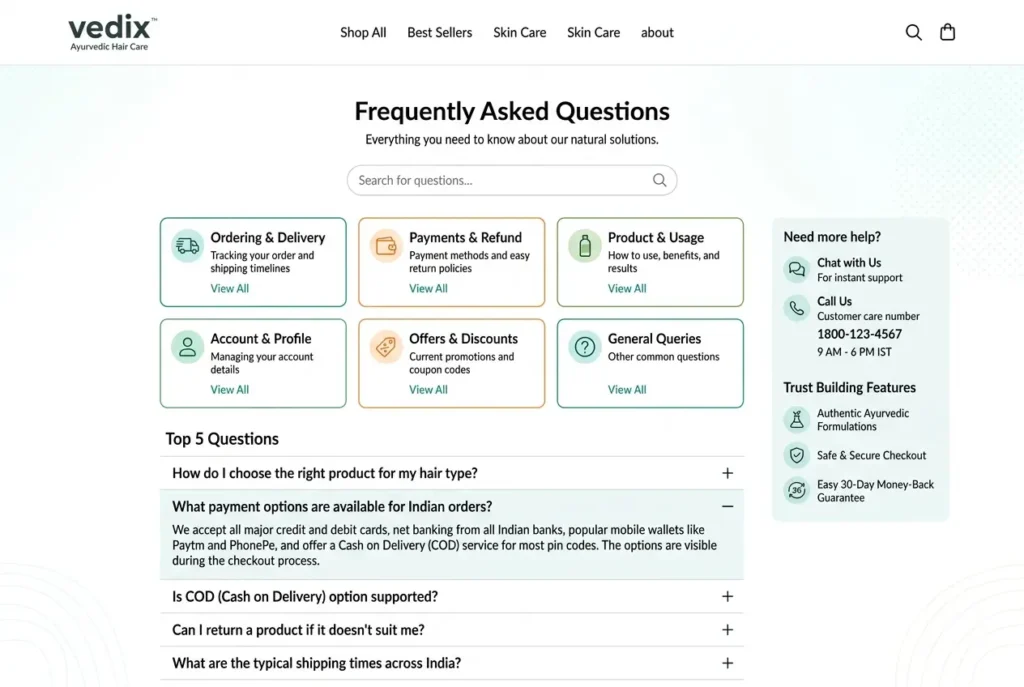Select the about menu item
This screenshot has width=1024, height=687.
tap(657, 32)
